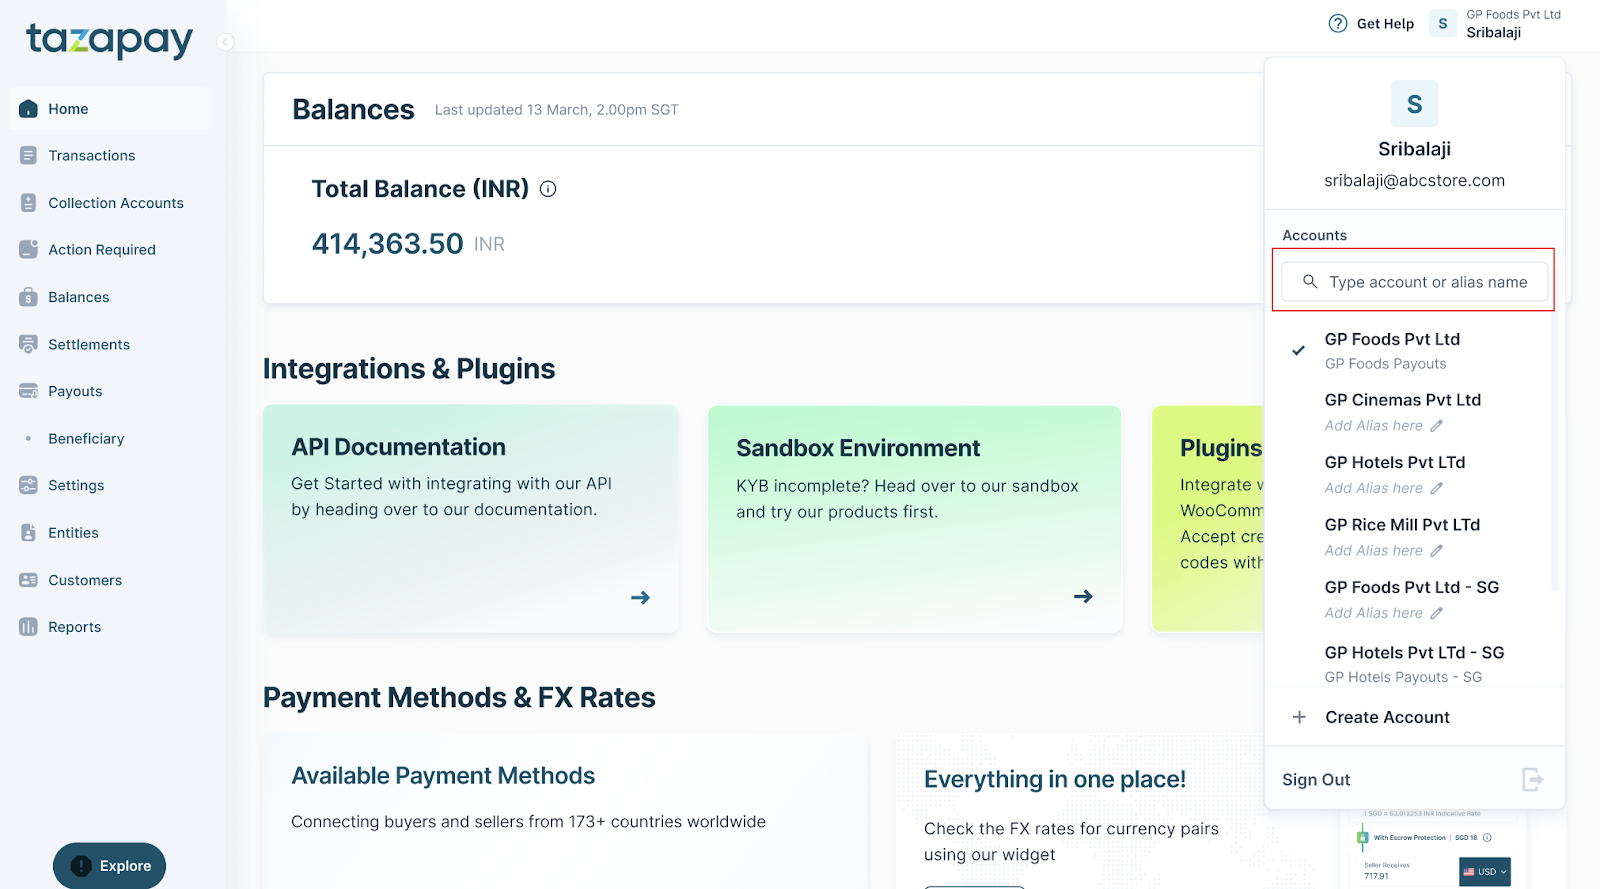This screenshot has width=1600, height=889.
Task: Click the Action Required sidebar icon
Action: [28, 250]
